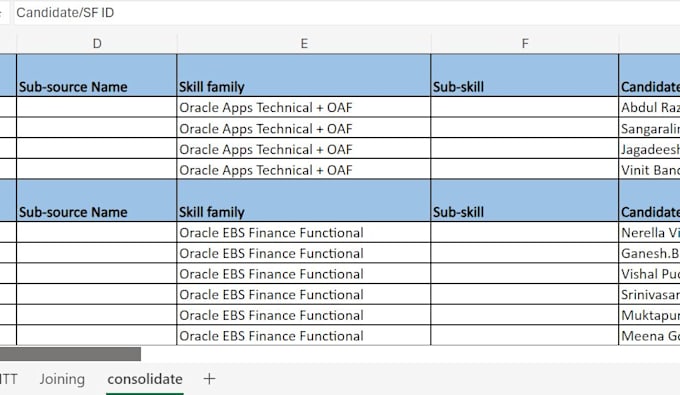Screen dimensions: 680x395
Task: Select the first Skill family header cell
Action: point(304,75)
